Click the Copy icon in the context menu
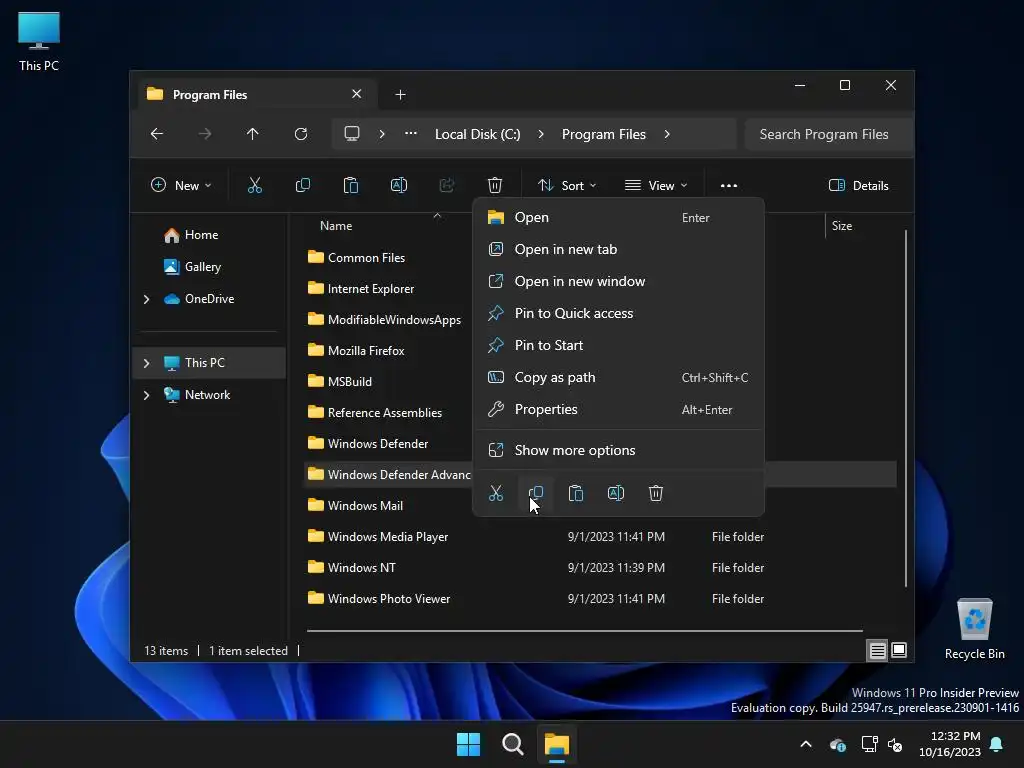The image size is (1024, 768). [536, 493]
